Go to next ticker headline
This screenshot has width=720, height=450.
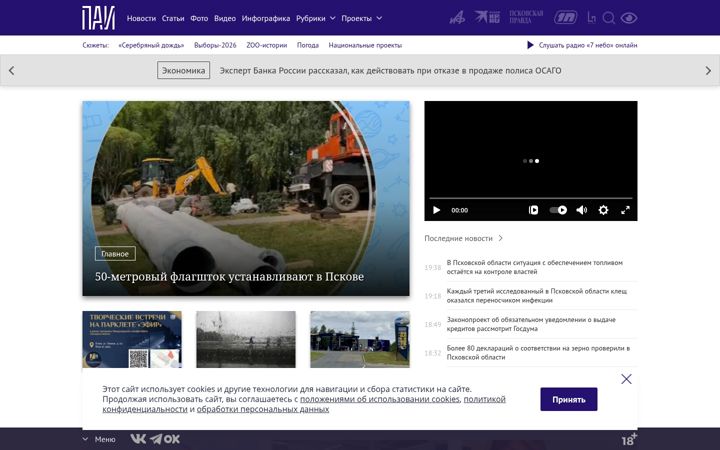[708, 71]
